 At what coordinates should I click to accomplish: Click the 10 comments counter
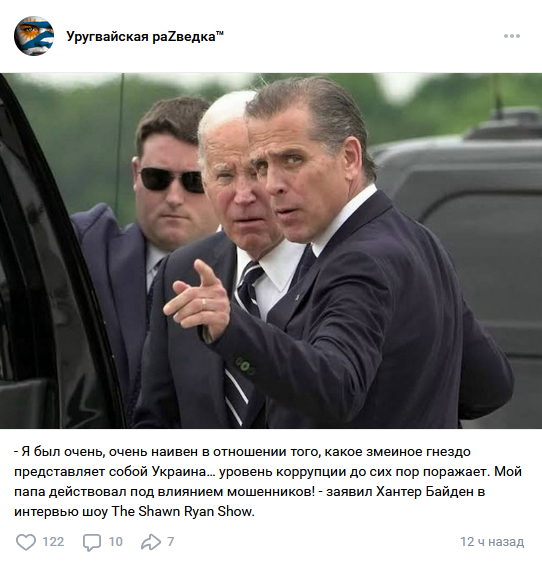coord(115,542)
